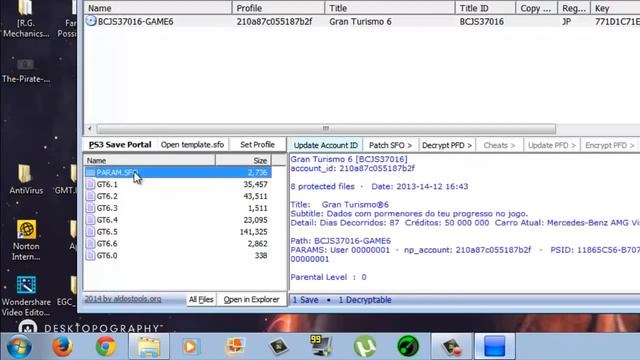Select the GT6.6 file icon
Image resolution: width=640 pixels, height=360 pixels.
pos(90,244)
